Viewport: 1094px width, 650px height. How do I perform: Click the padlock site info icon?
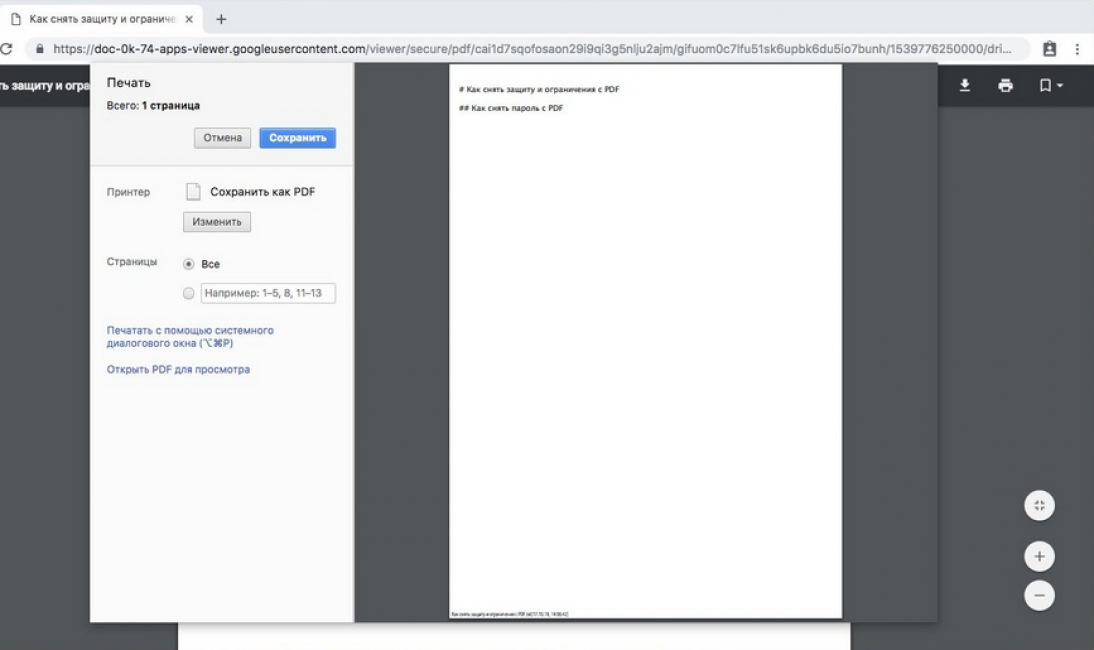click(x=40, y=49)
